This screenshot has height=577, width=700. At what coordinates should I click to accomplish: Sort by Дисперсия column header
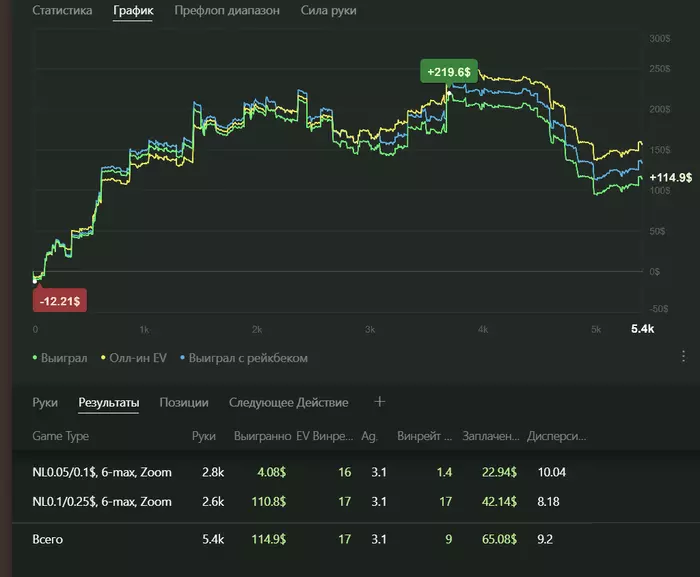(x=556, y=436)
